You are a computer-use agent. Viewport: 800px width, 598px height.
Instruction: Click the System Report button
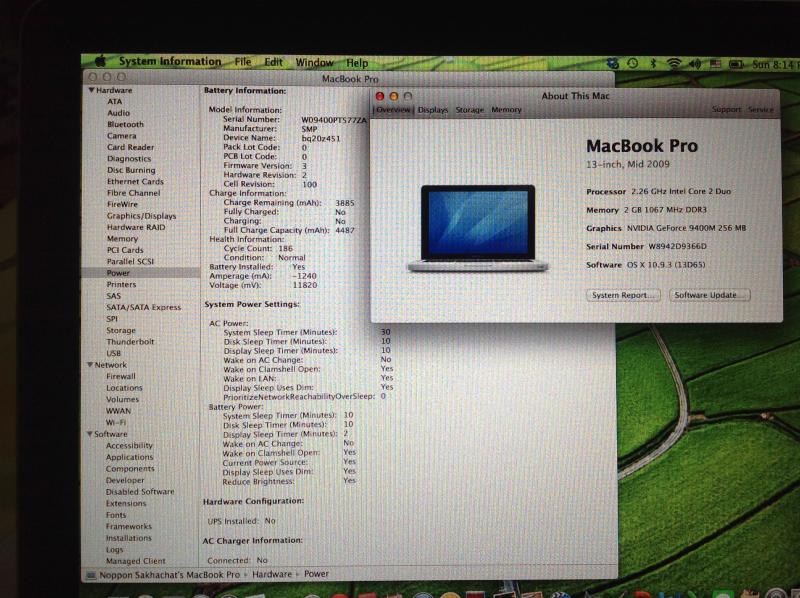point(623,295)
